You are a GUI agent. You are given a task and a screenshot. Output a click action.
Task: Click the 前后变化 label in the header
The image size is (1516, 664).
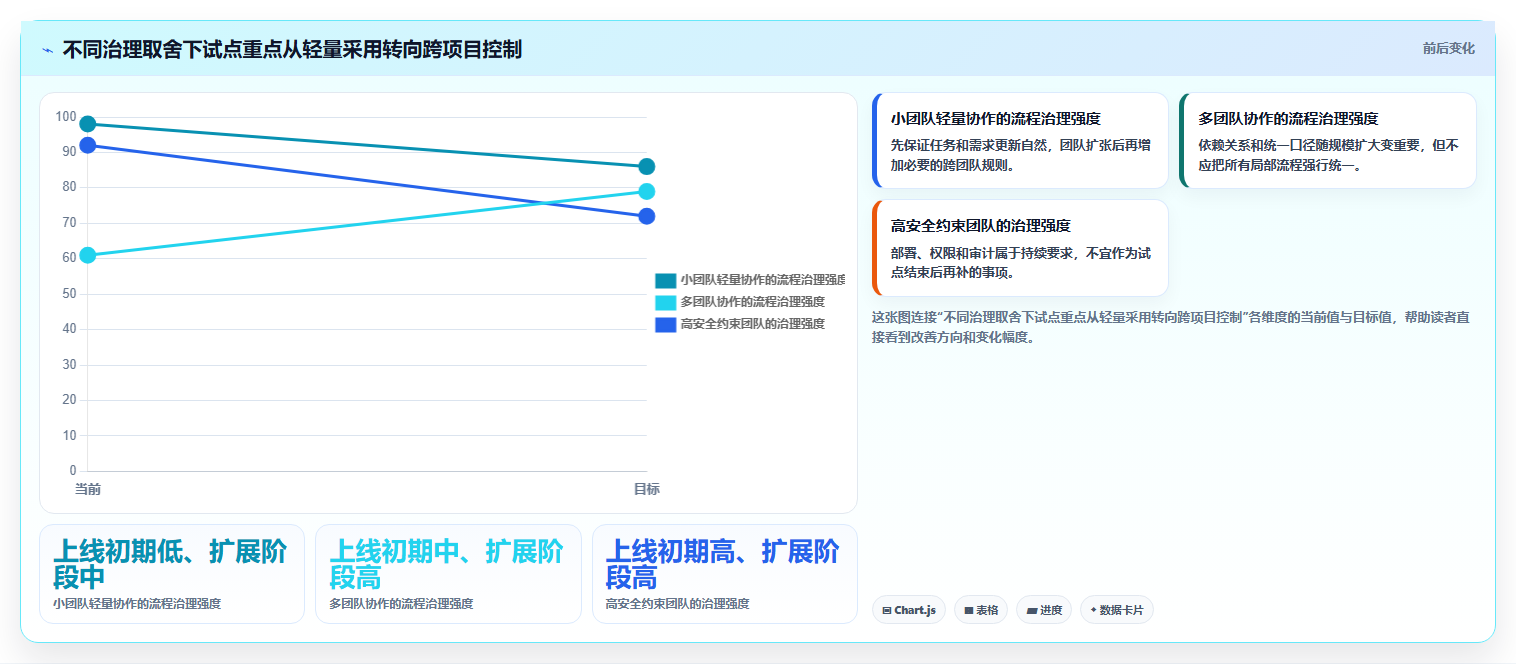point(1448,49)
